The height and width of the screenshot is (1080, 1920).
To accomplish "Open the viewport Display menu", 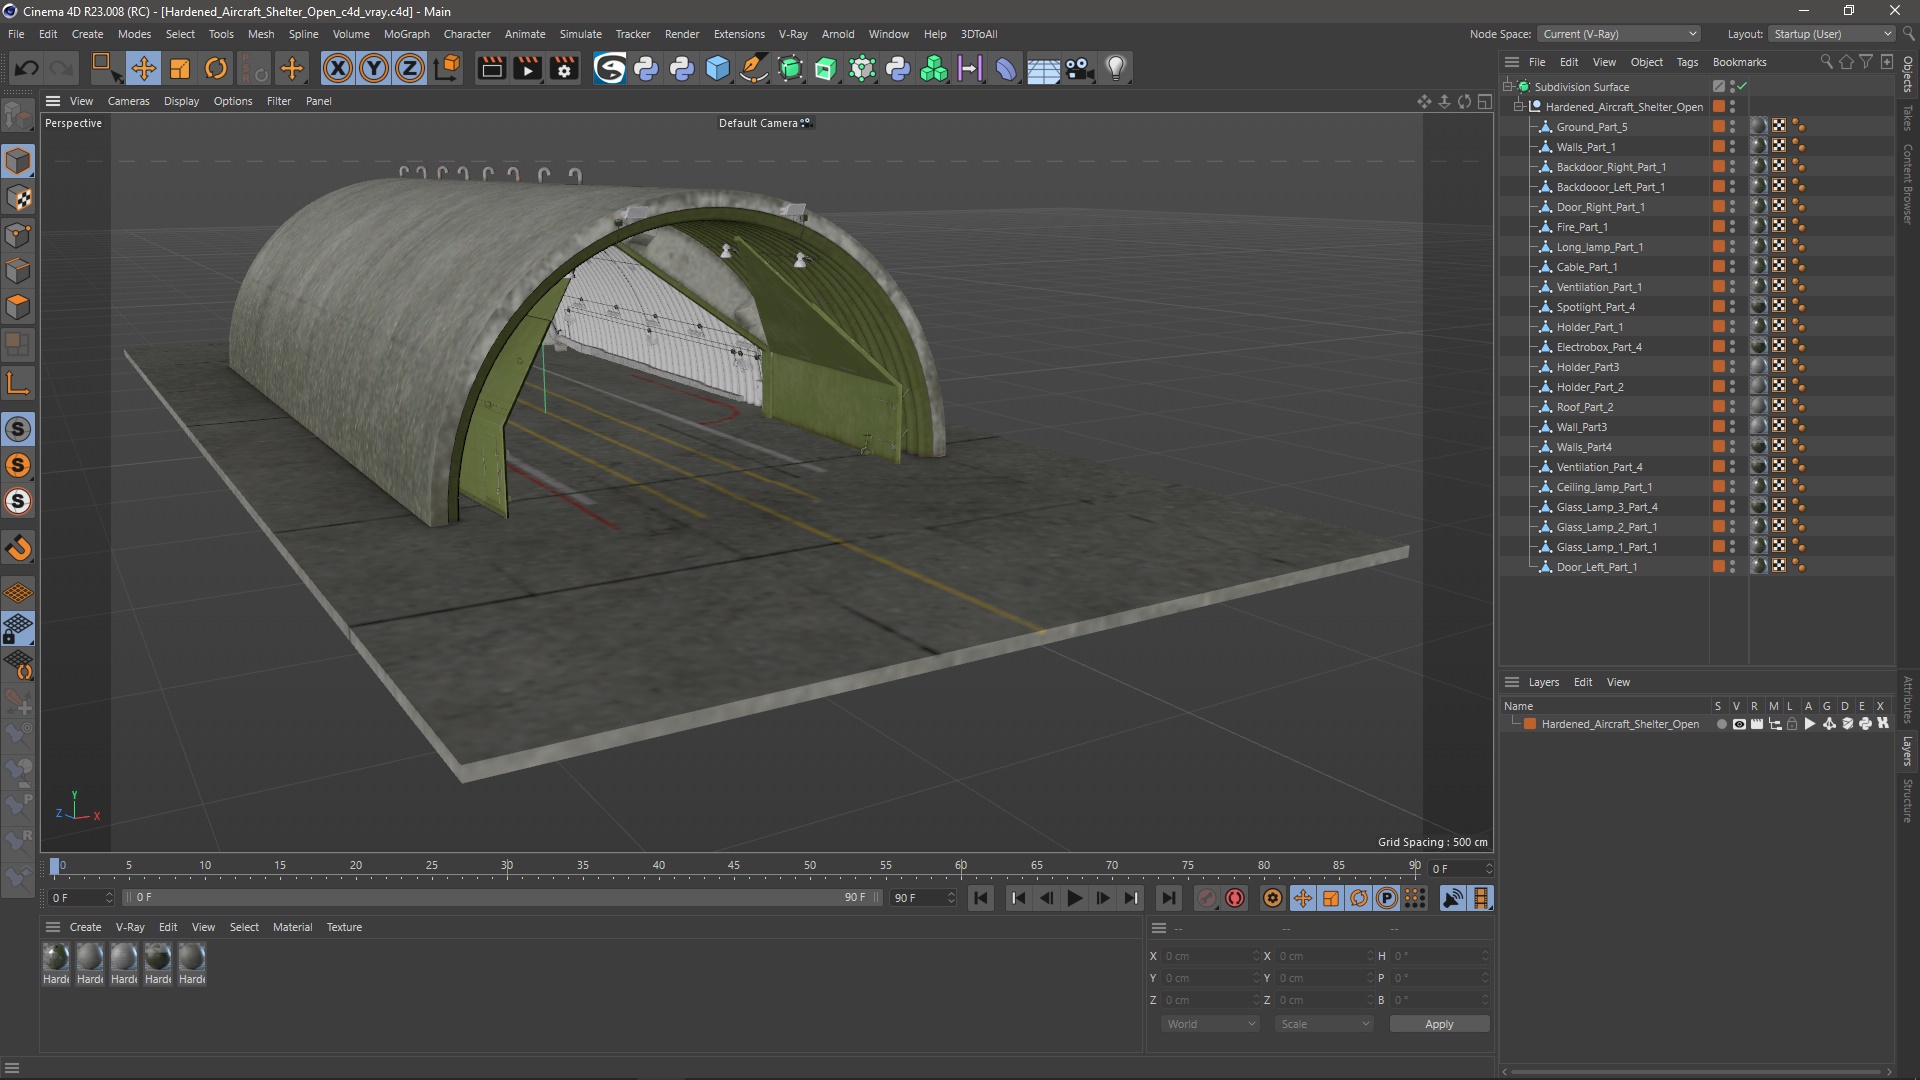I will (181, 101).
